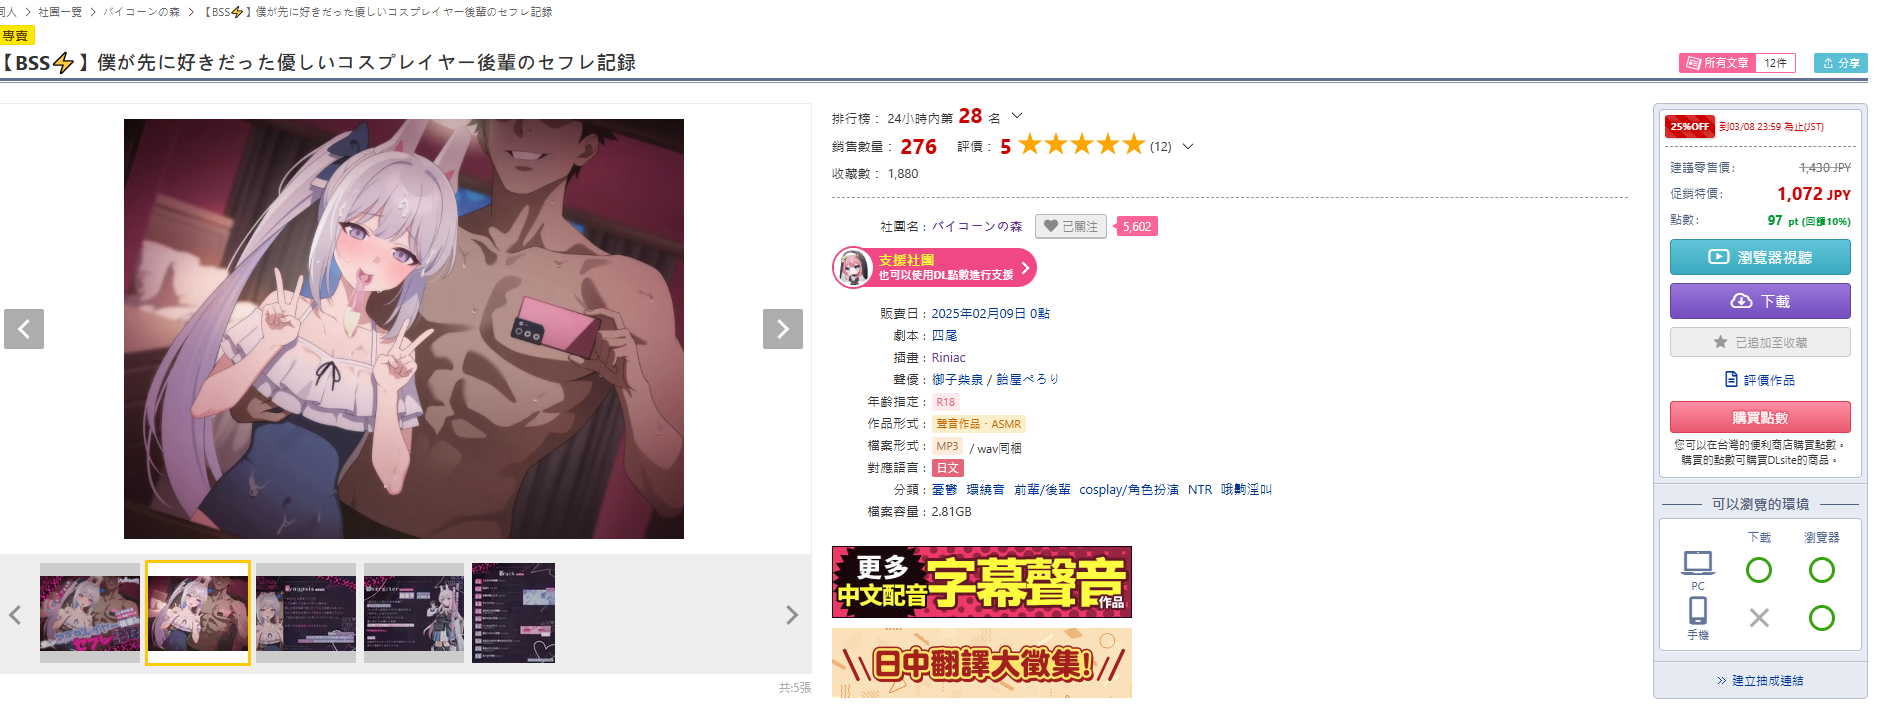Show the next product image
Viewport: 1881px width, 723px height.
click(x=782, y=329)
